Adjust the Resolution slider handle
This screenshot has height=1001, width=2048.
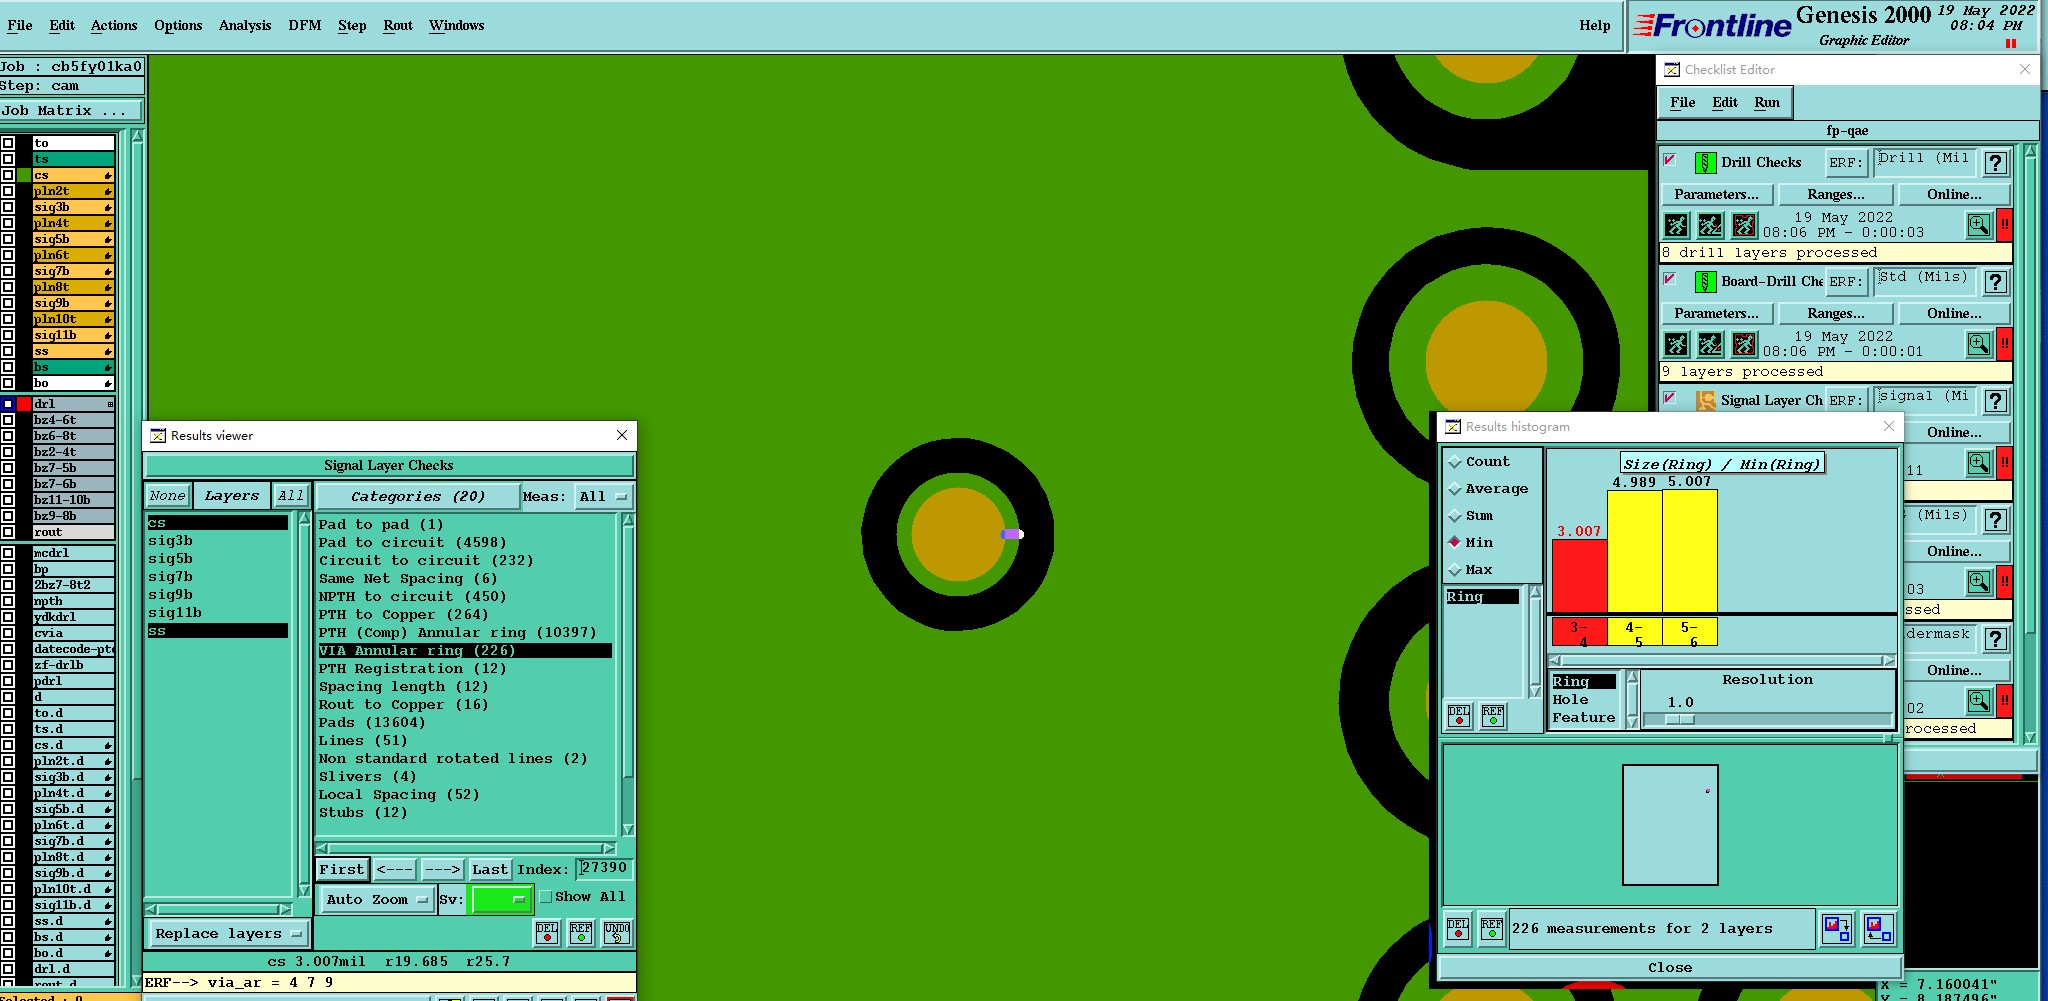pos(1680,719)
